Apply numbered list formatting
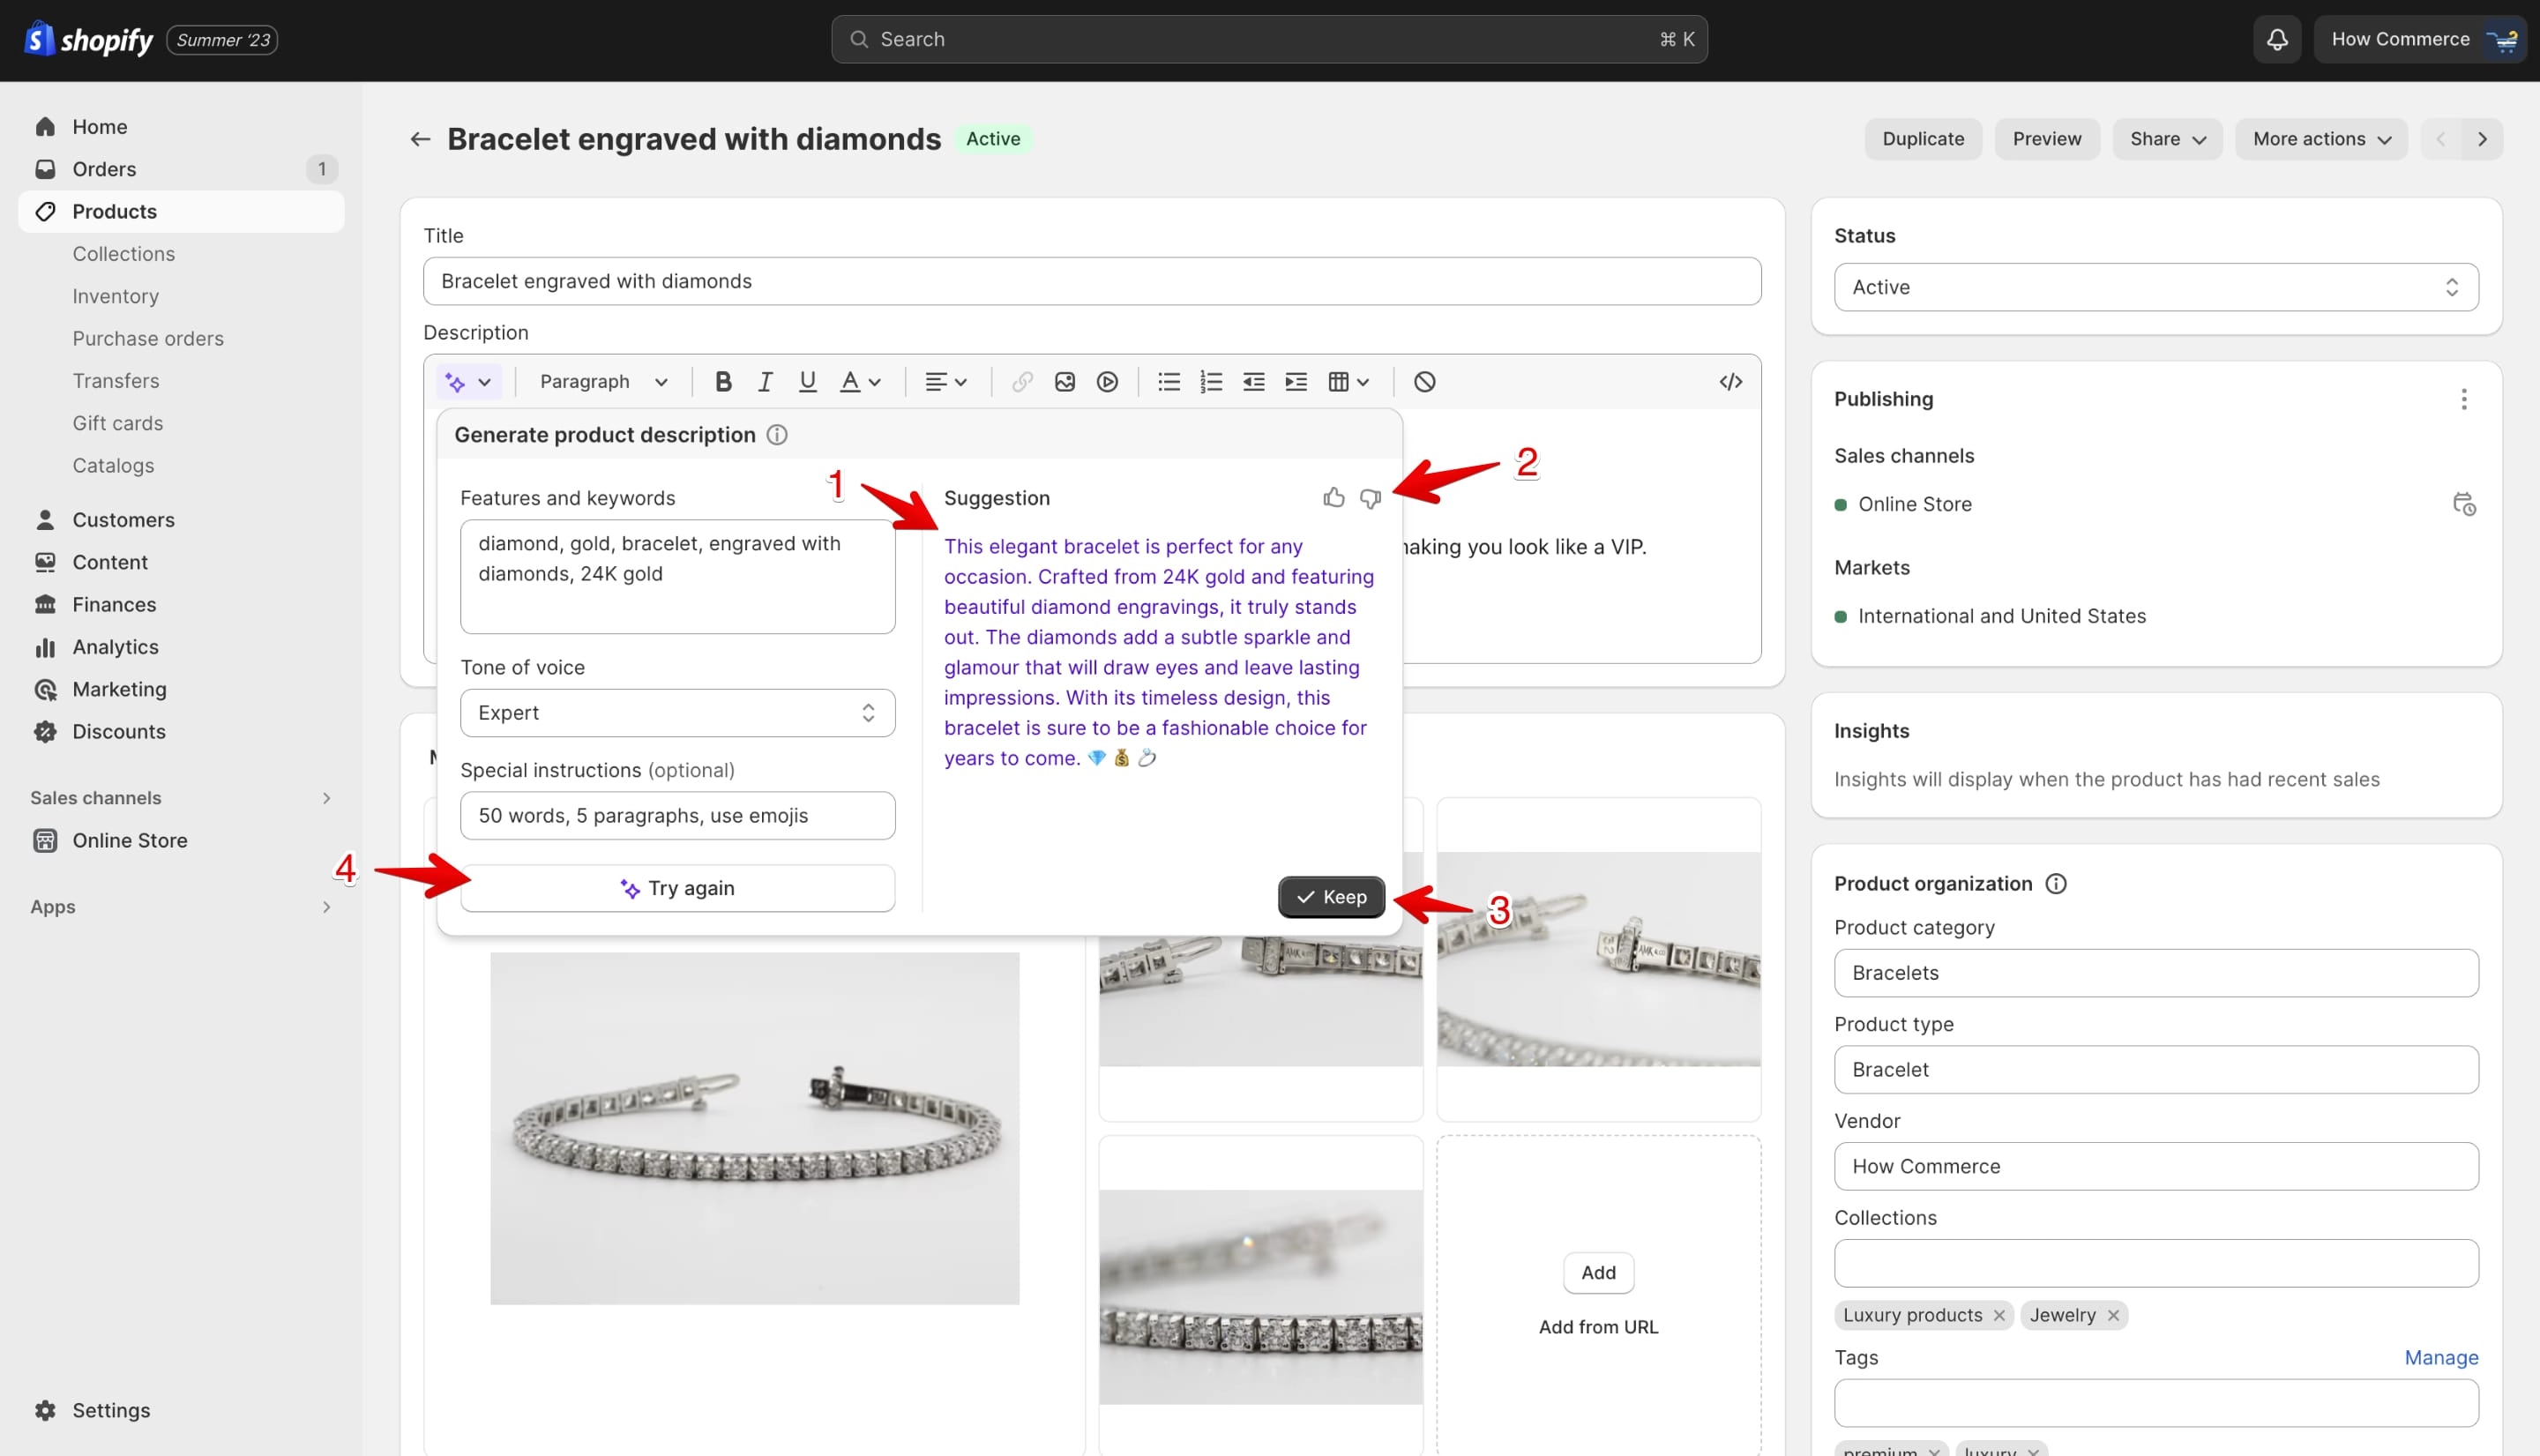This screenshot has width=2540, height=1456. 1211,382
